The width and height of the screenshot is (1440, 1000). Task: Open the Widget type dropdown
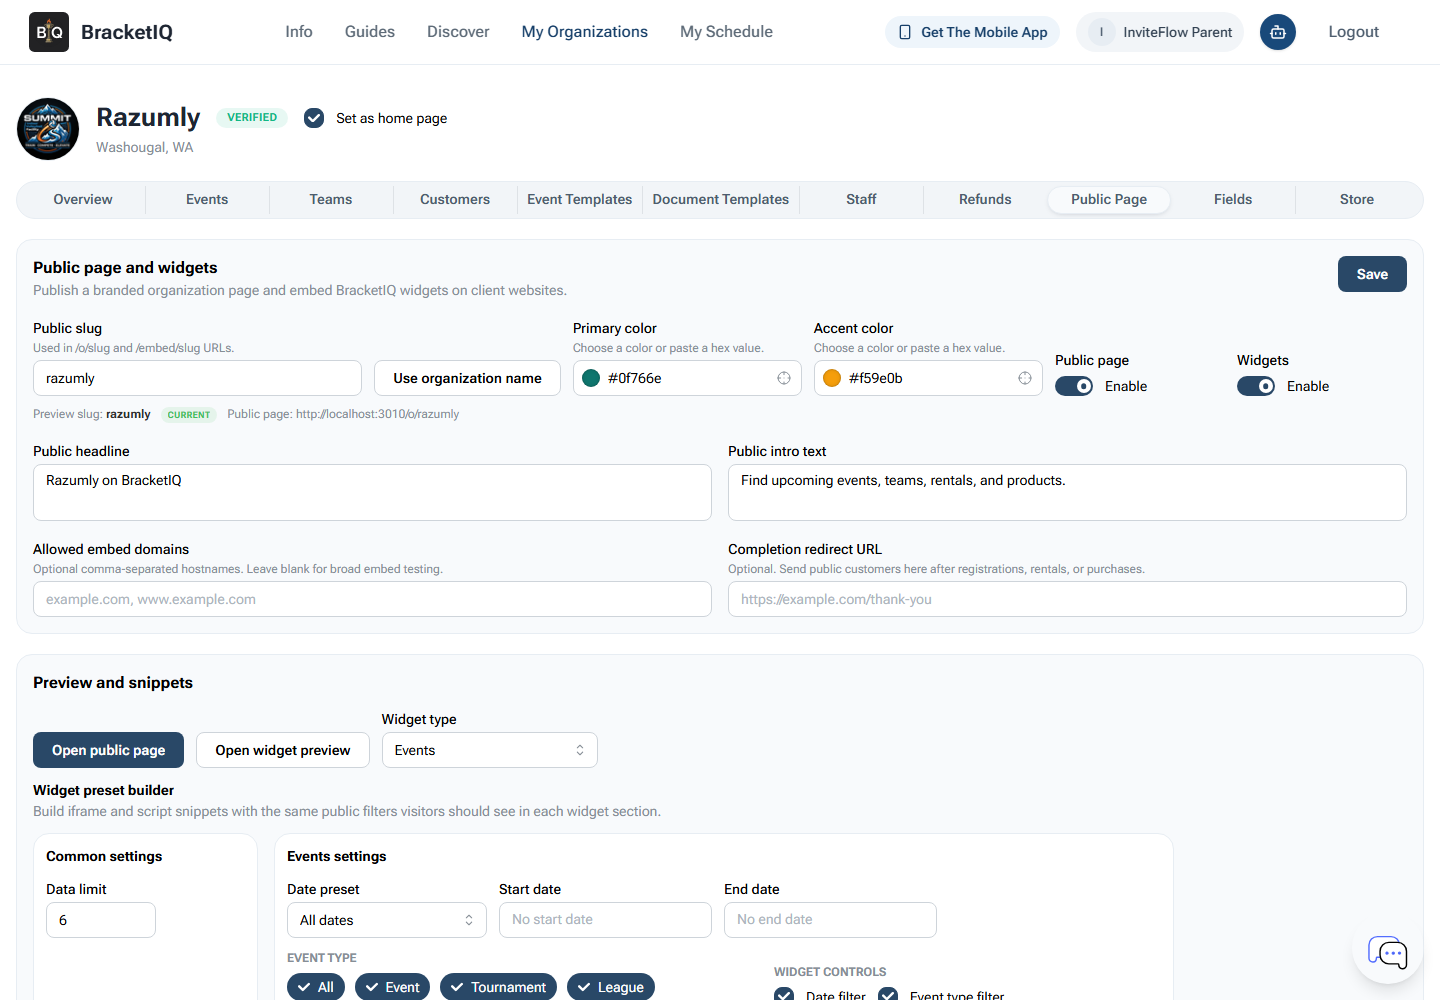tap(490, 750)
